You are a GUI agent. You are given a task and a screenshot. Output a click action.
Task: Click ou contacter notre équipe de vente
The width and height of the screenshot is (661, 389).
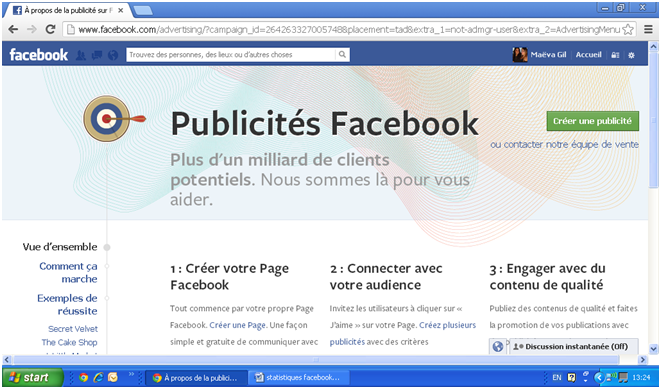tap(564, 145)
